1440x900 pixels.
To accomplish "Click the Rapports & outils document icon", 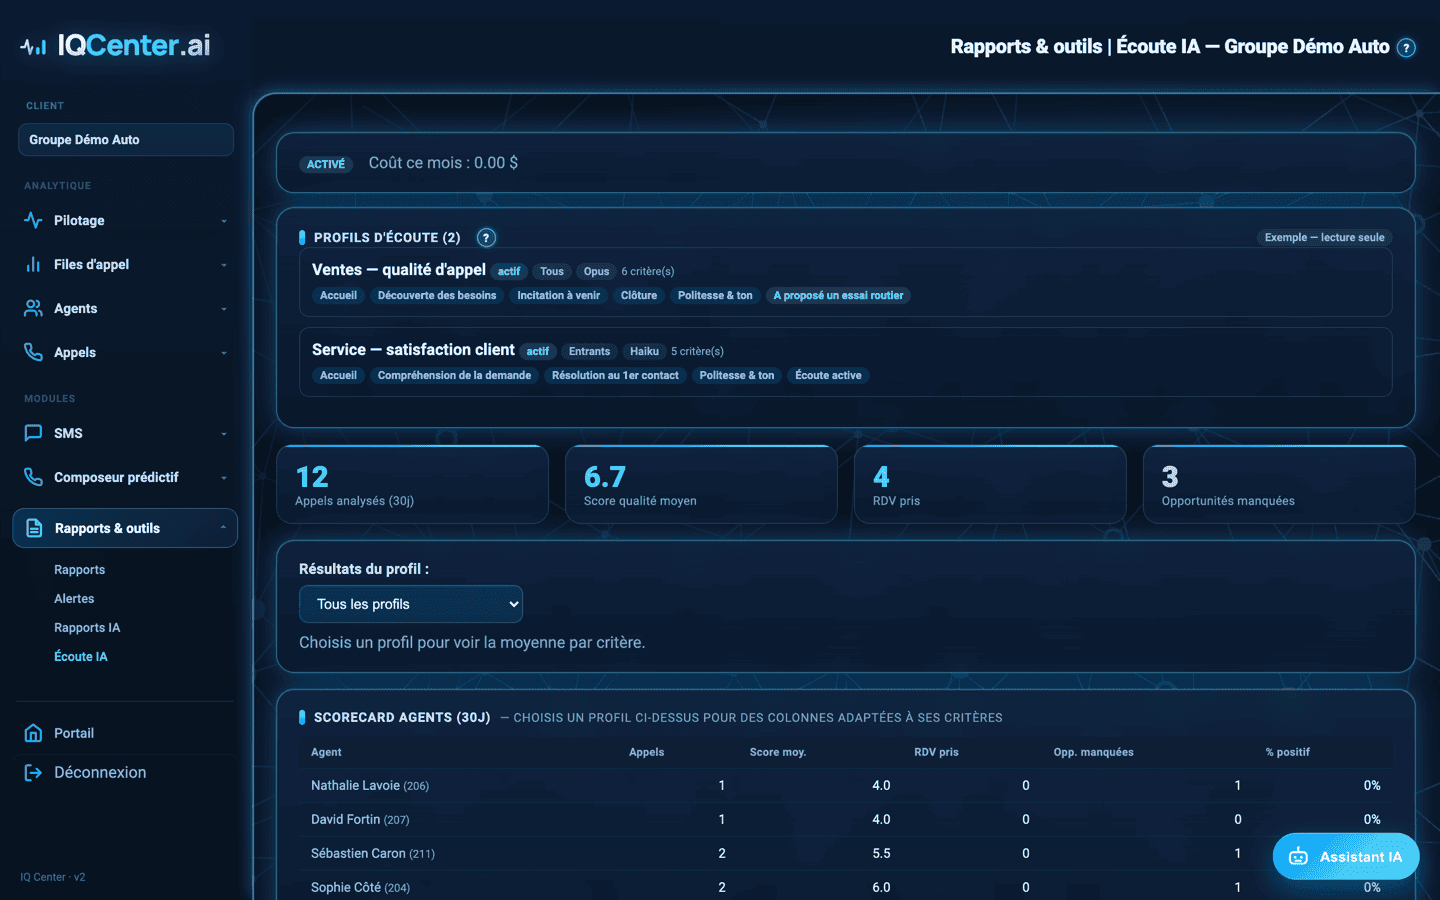I will tap(34, 528).
